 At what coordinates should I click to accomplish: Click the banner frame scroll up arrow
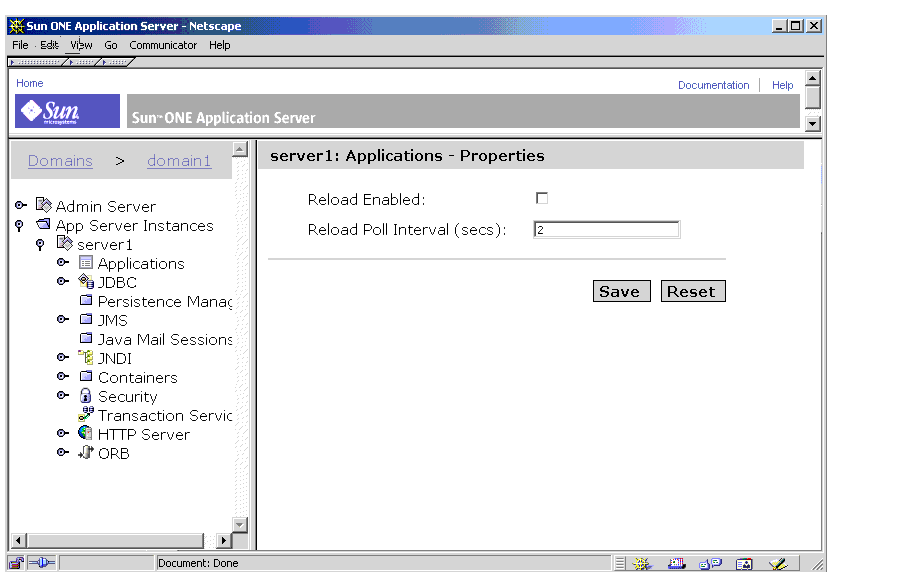[x=813, y=78]
